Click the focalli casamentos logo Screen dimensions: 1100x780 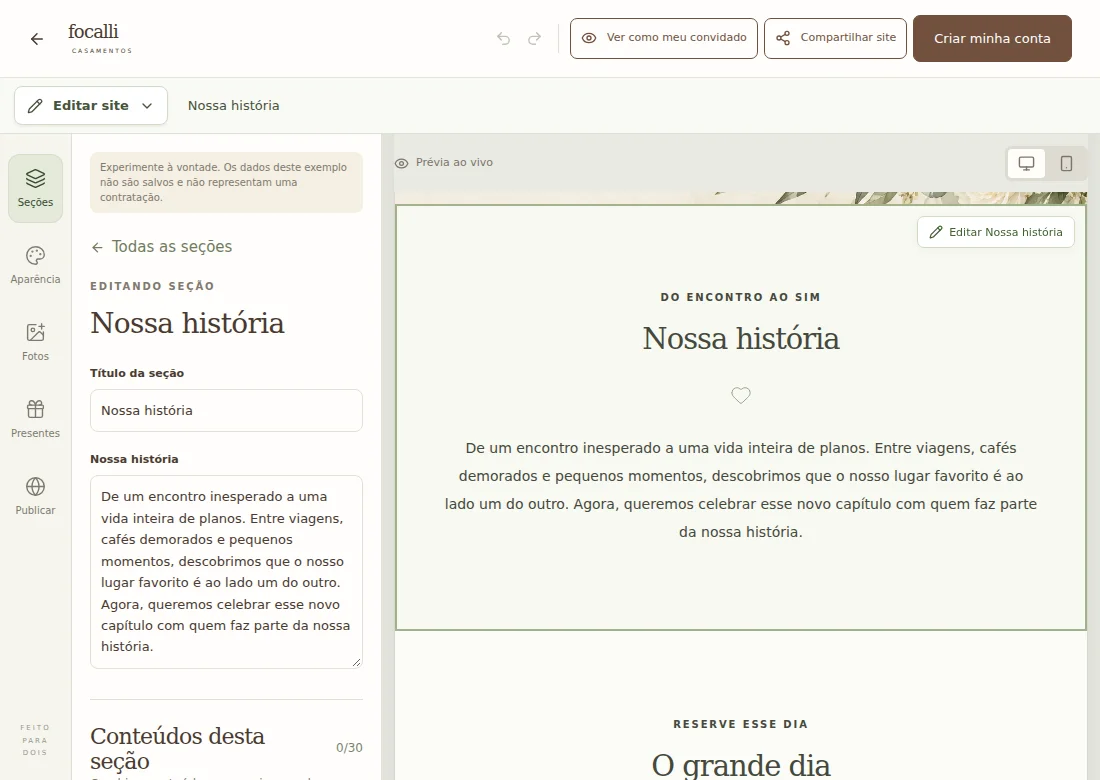coord(100,39)
